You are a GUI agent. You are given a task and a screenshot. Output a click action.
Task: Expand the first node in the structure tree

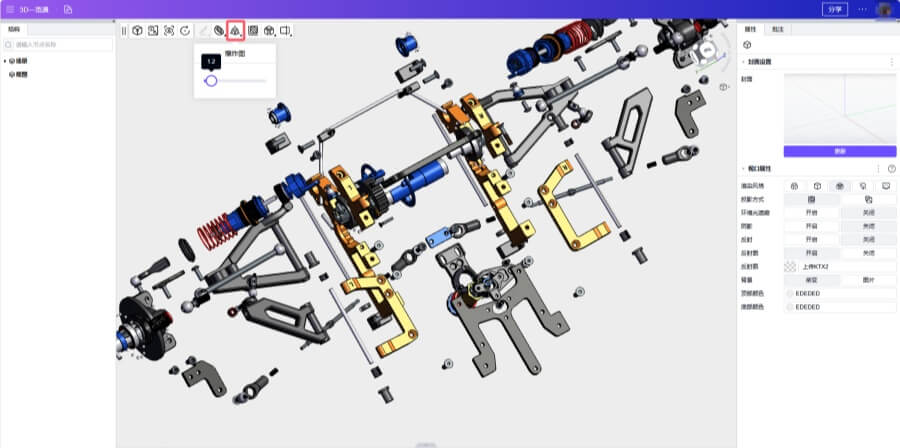(5, 61)
